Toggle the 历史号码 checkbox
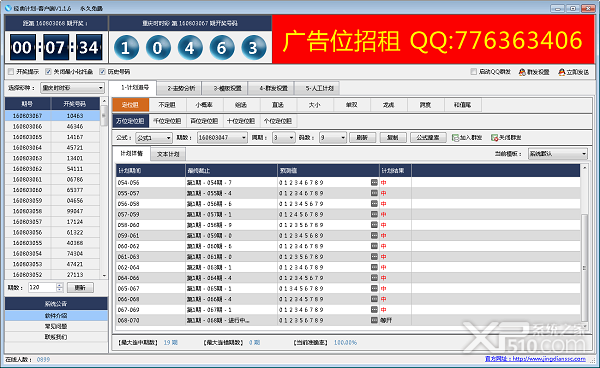 pos(102,72)
